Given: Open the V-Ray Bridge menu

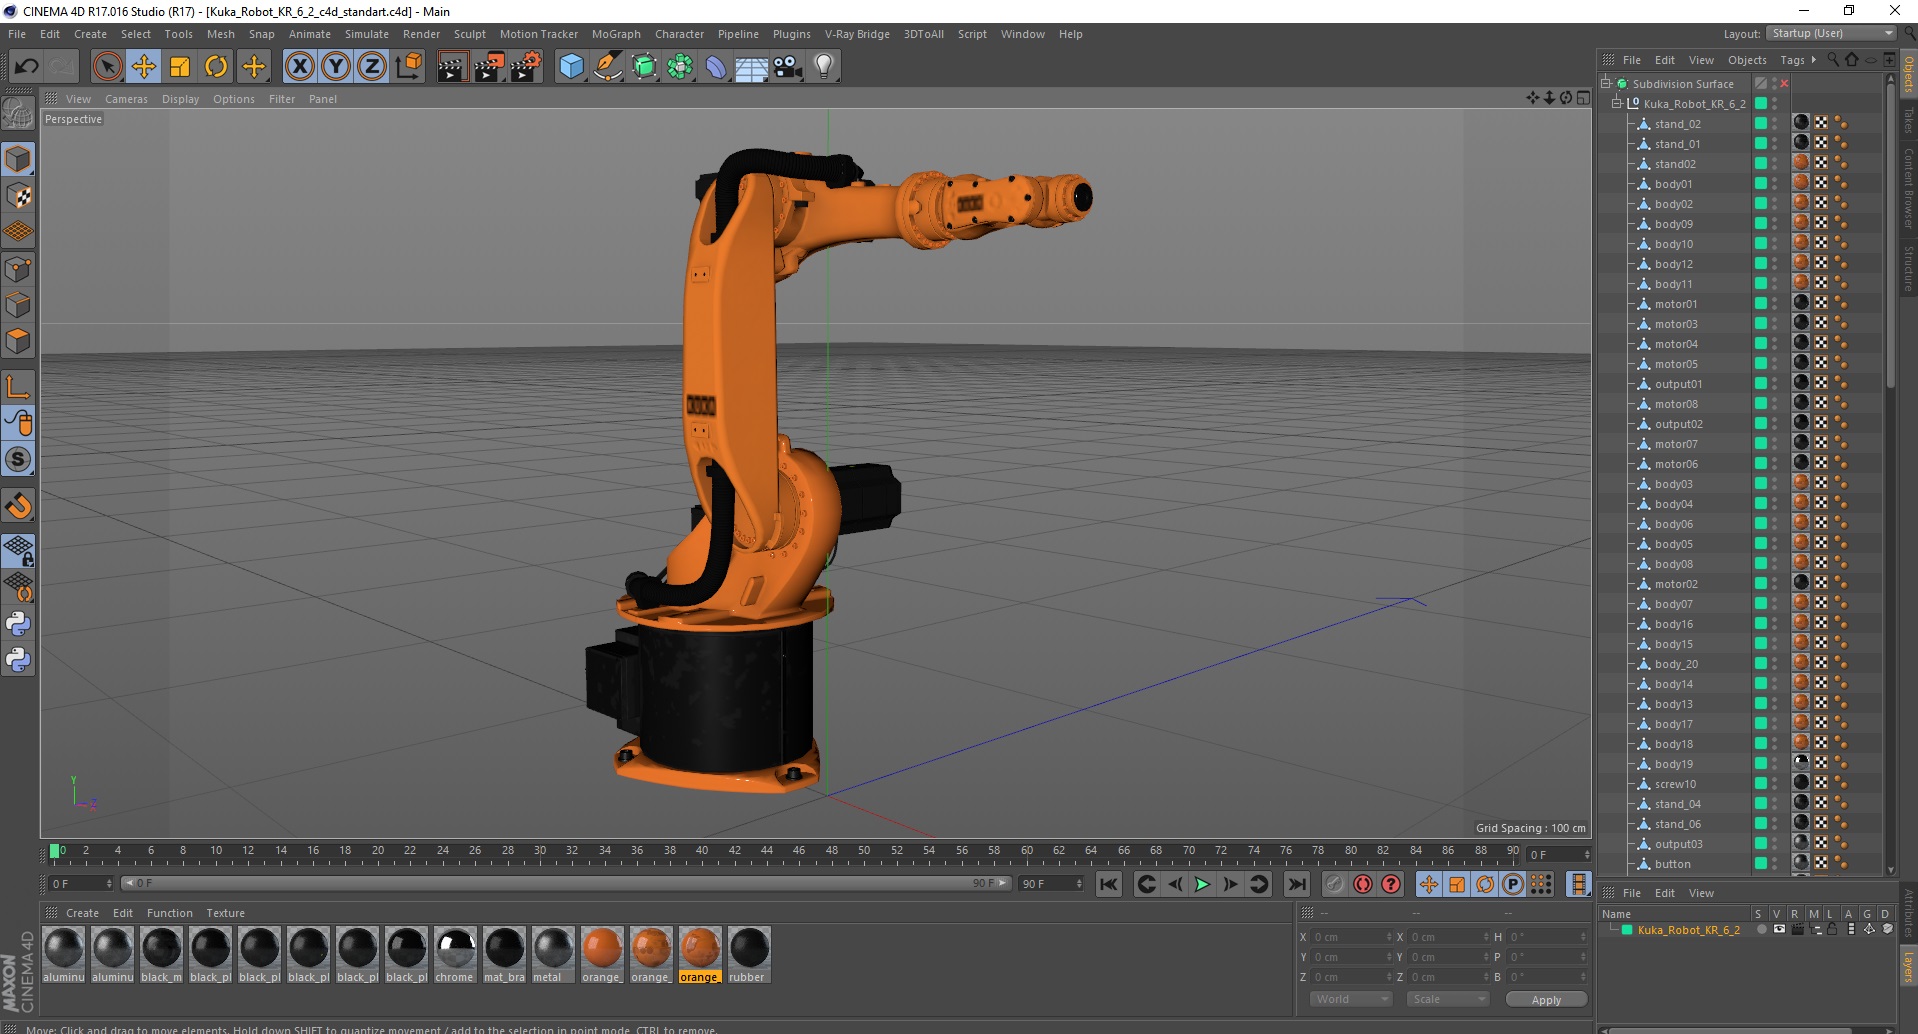Looking at the screenshot, I should pos(857,34).
